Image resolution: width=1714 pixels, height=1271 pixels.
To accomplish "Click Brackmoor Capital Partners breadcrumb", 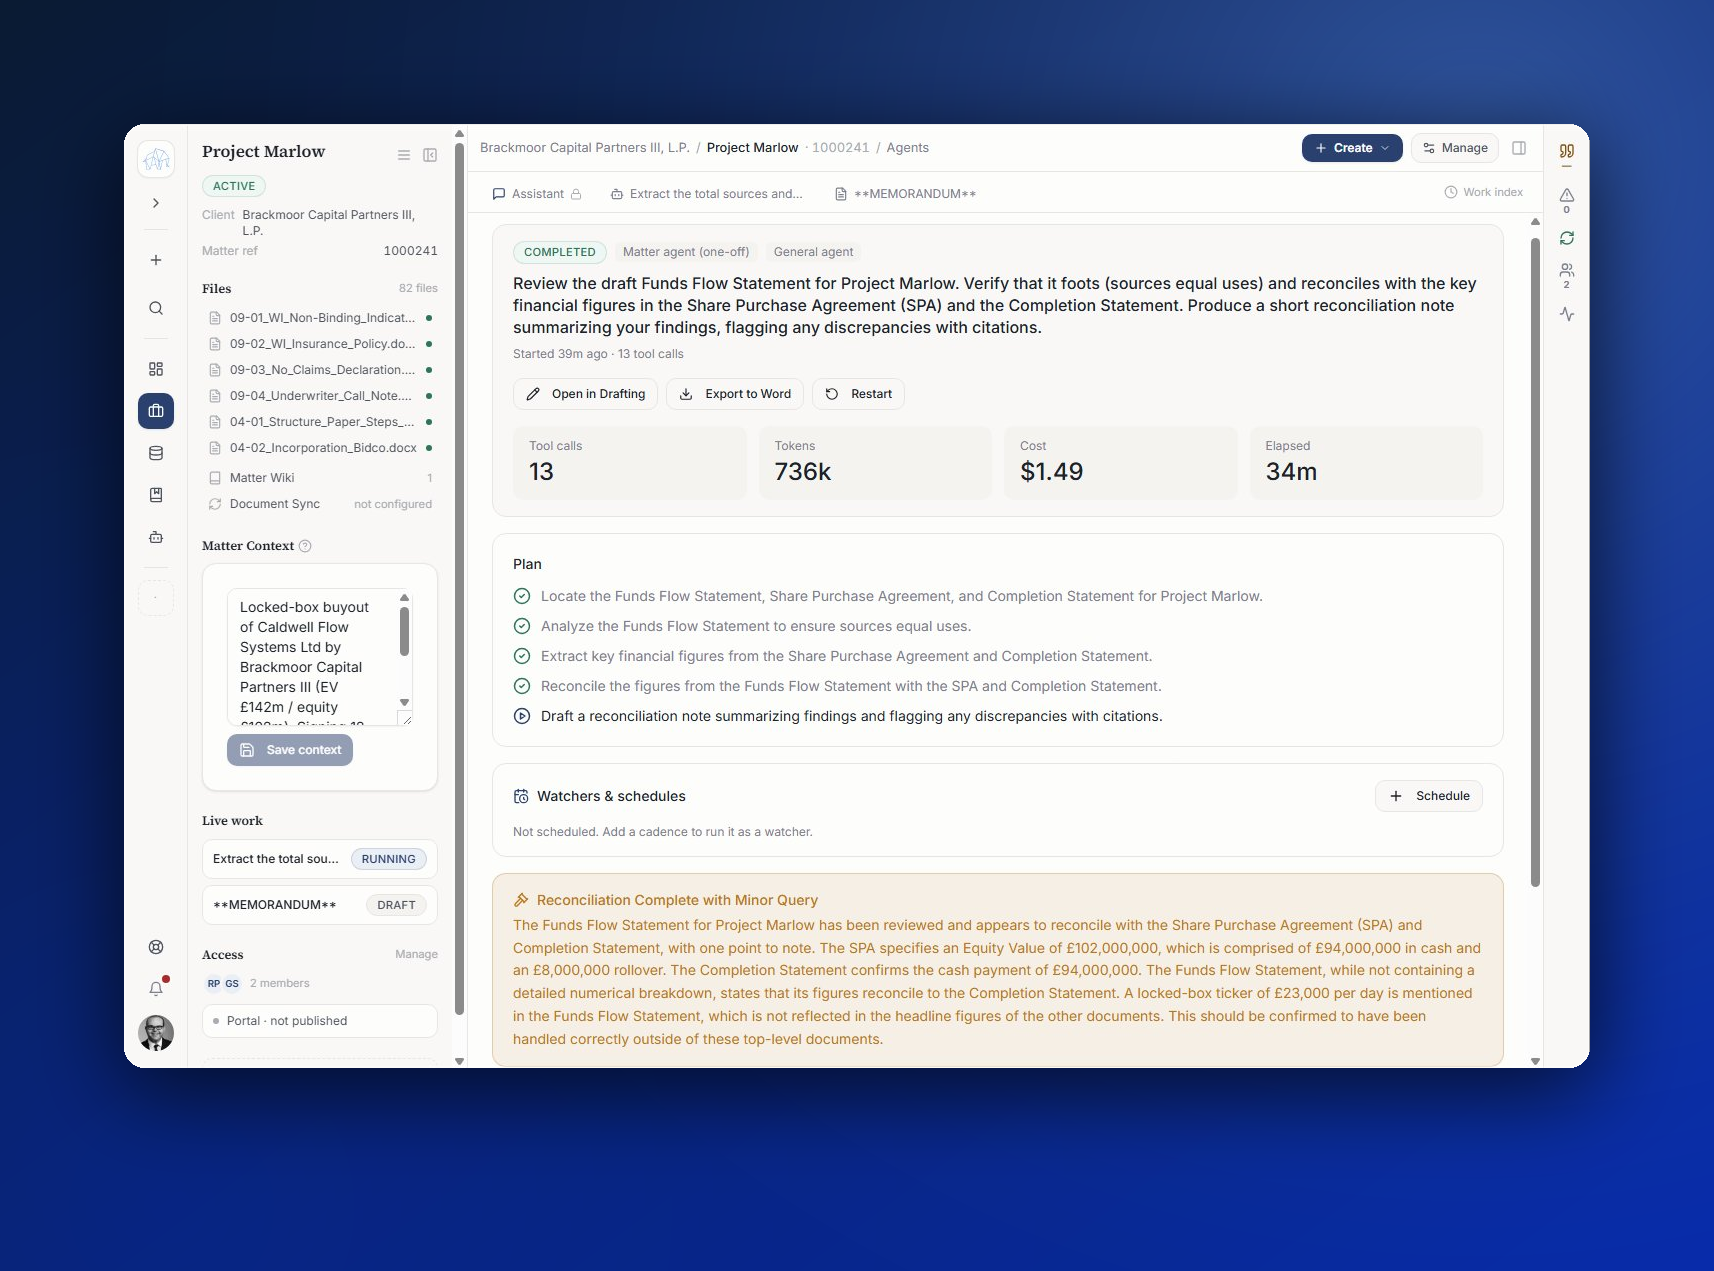I will point(585,148).
